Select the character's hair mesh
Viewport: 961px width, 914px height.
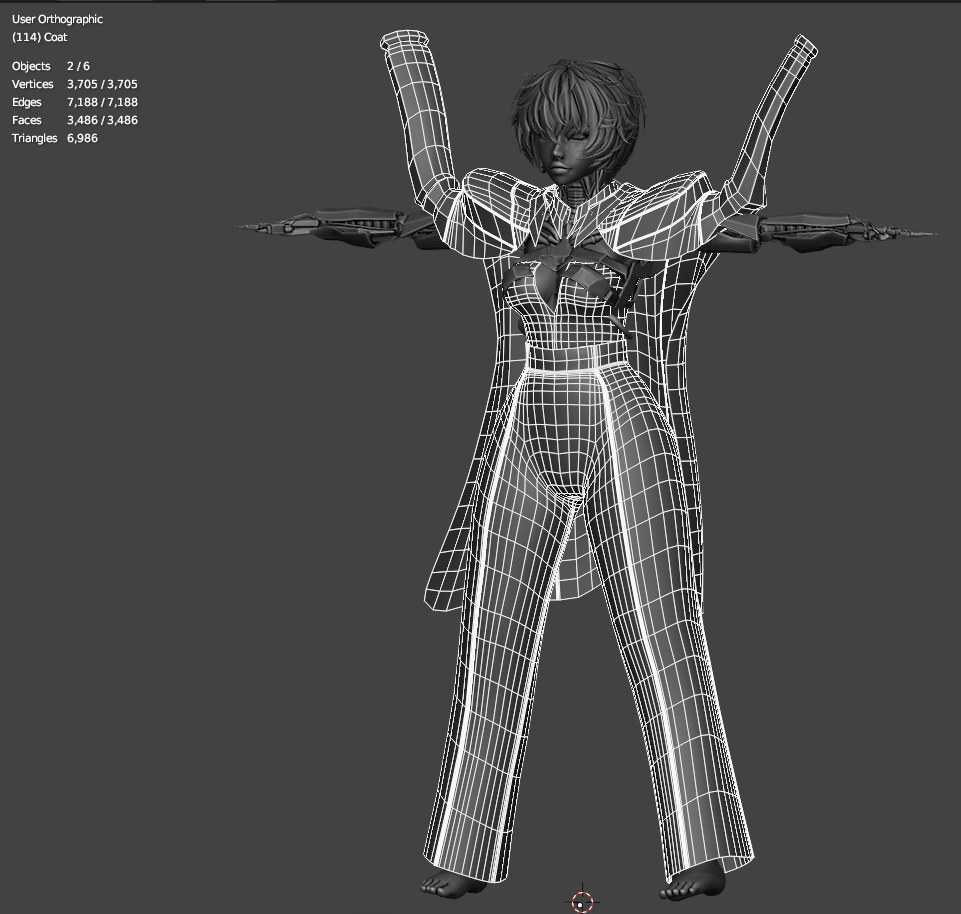pyautogui.click(x=578, y=98)
